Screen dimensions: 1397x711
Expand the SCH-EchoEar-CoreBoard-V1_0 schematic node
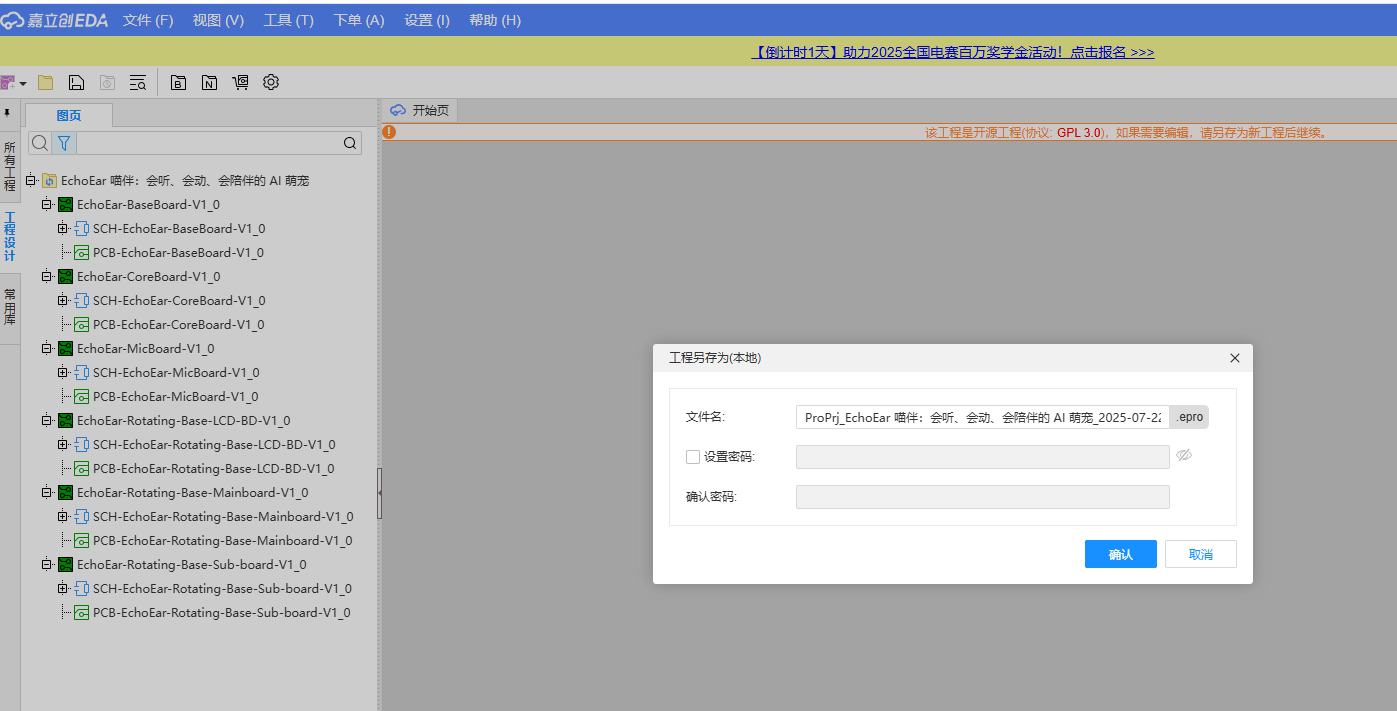pyautogui.click(x=62, y=301)
